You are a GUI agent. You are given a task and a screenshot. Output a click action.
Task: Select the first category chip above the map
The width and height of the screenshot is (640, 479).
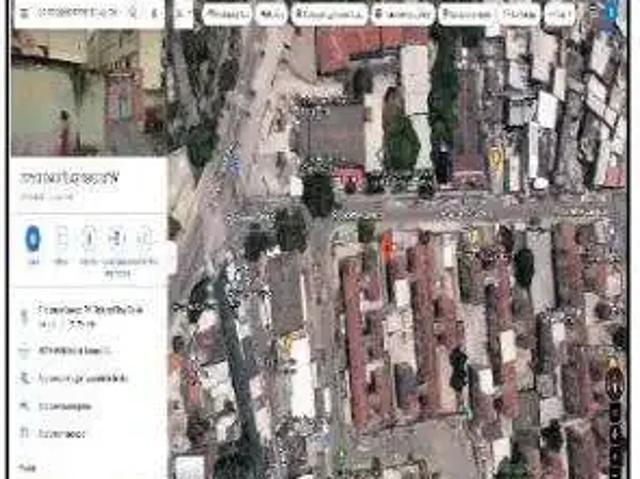[x=228, y=14]
